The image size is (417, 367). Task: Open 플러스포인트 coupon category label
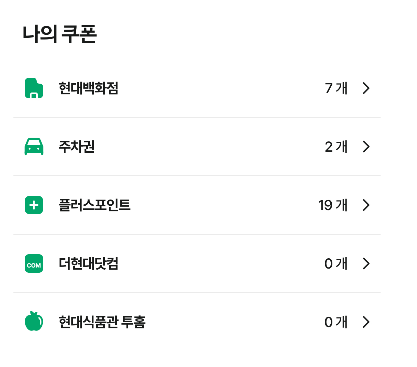[94, 205]
